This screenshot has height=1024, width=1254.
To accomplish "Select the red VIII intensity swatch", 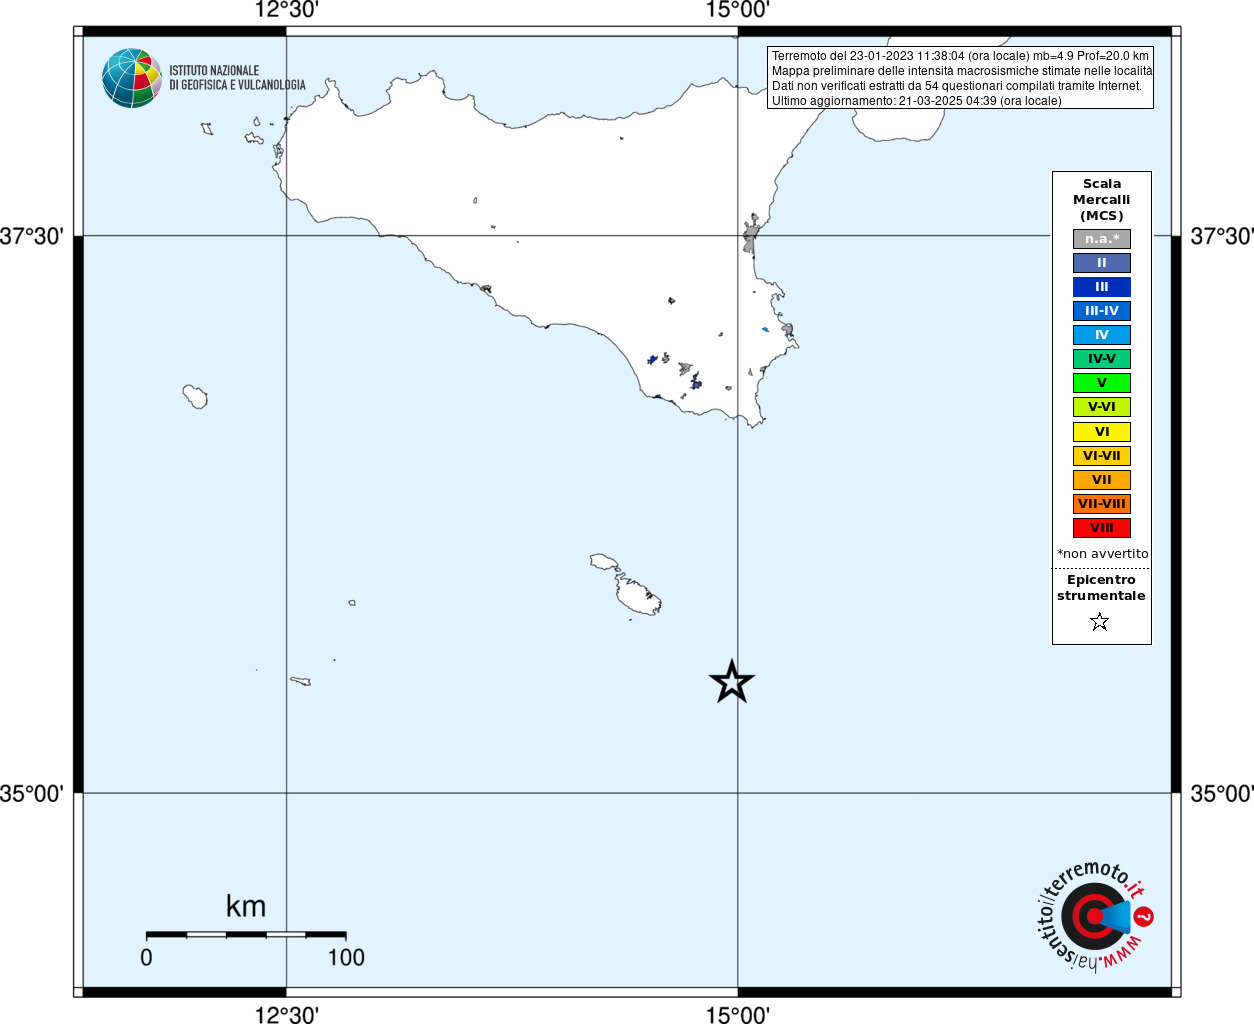I will (x=1102, y=528).
